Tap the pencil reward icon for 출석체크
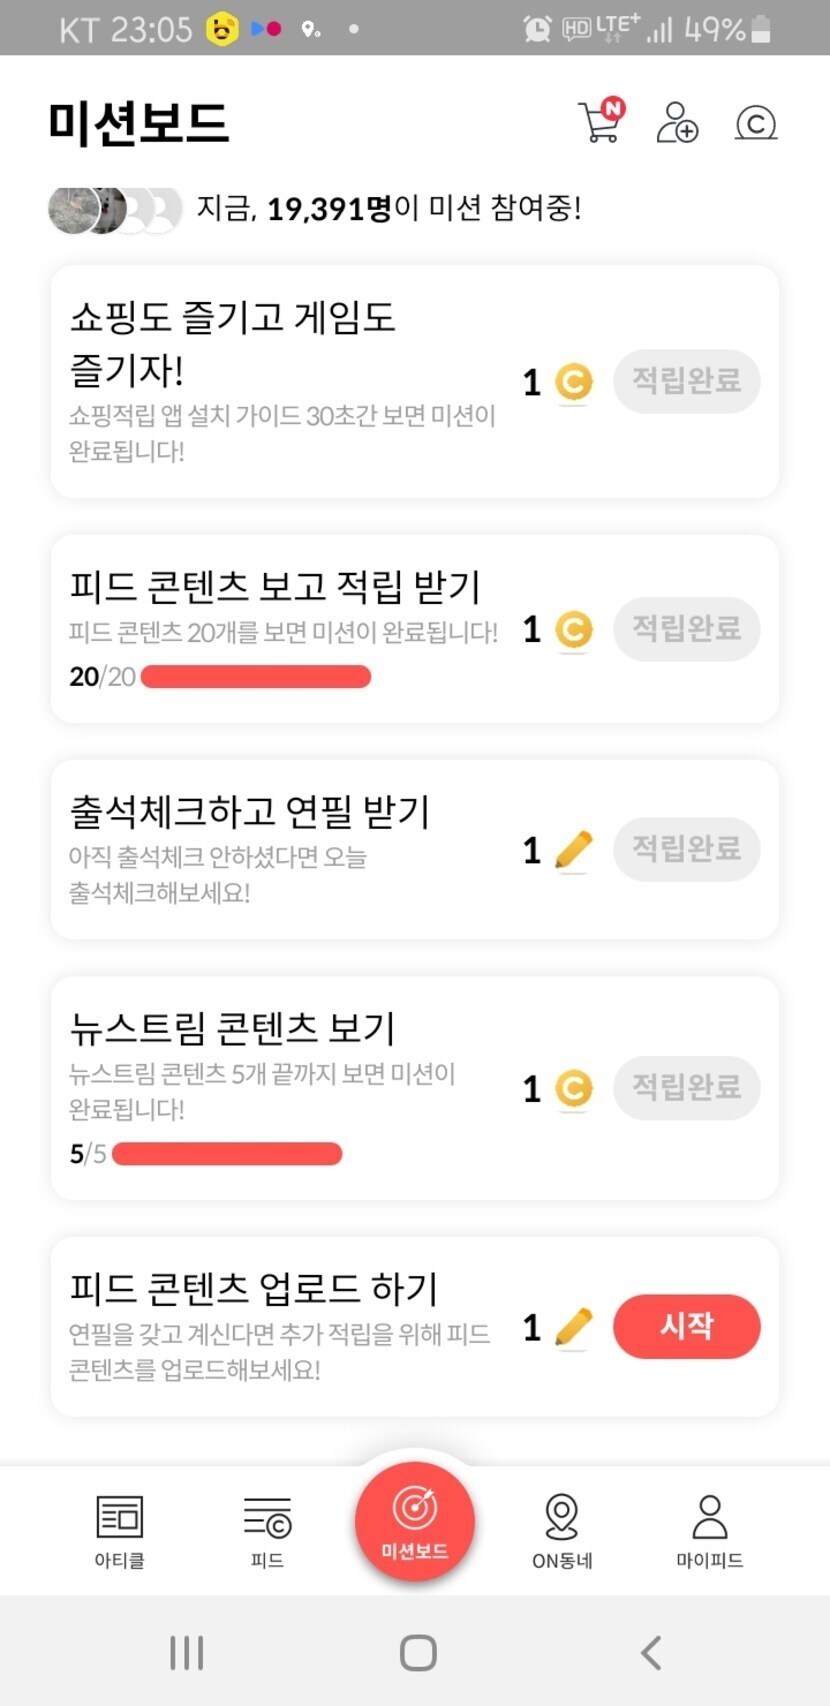Viewport: 830px width, 1706px height. click(x=573, y=851)
